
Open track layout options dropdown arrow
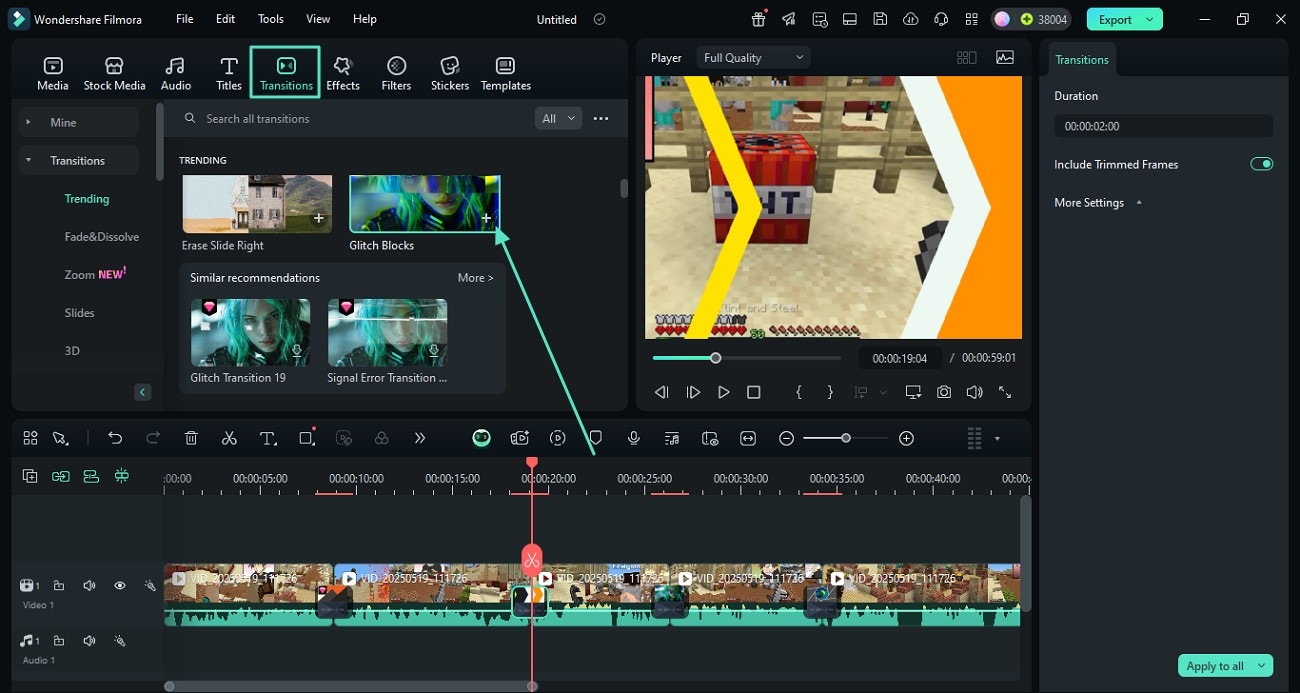(997, 438)
